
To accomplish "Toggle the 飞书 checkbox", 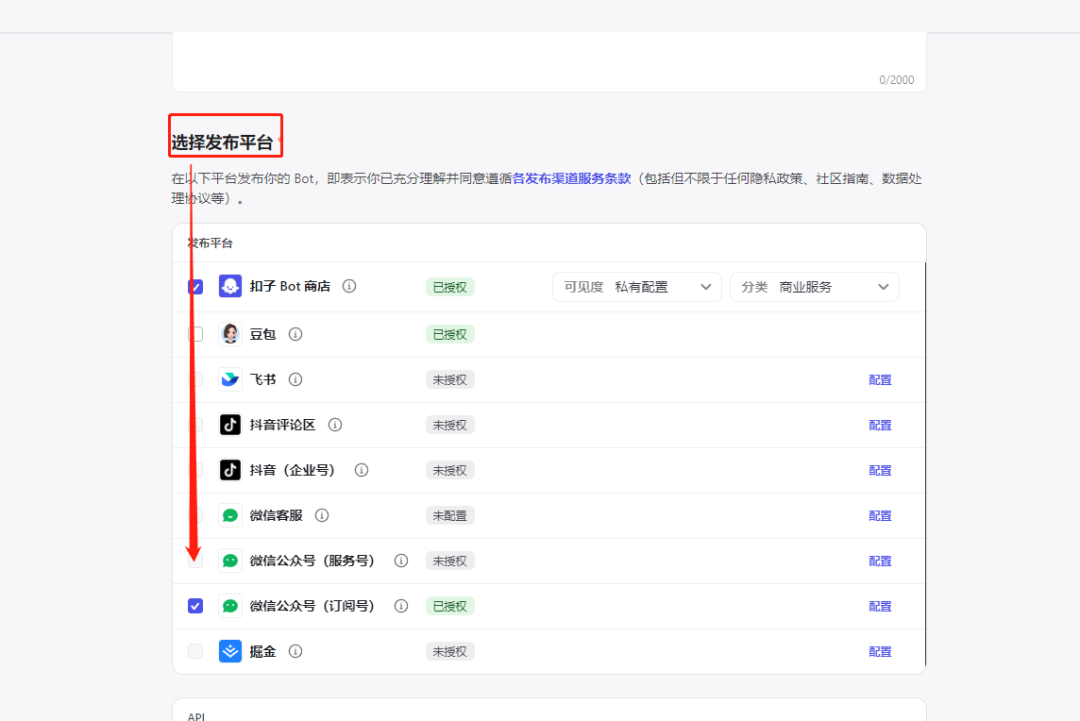I will point(196,379).
